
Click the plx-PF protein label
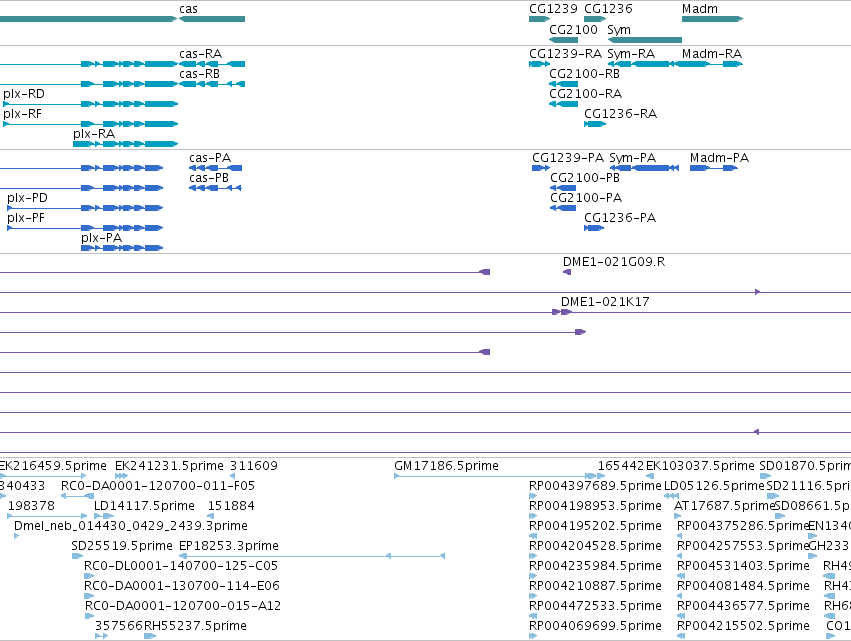[x=26, y=218]
